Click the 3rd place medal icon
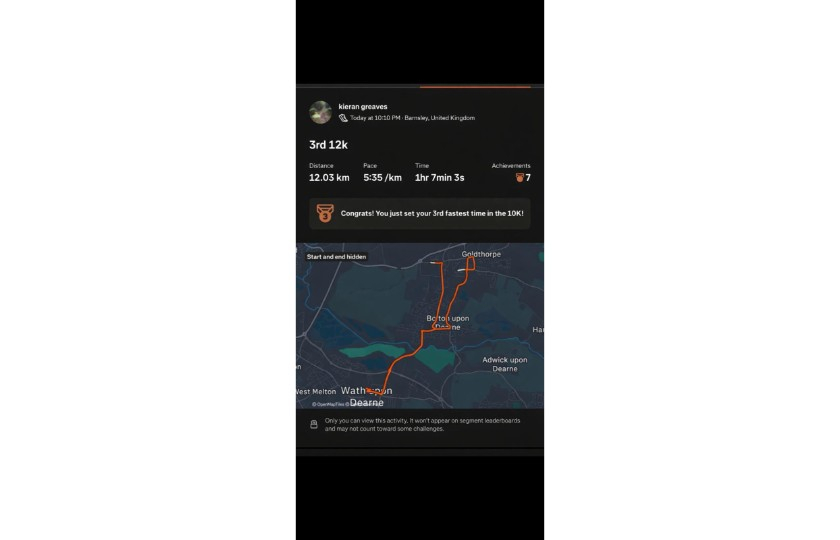840x540 pixels. click(325, 213)
